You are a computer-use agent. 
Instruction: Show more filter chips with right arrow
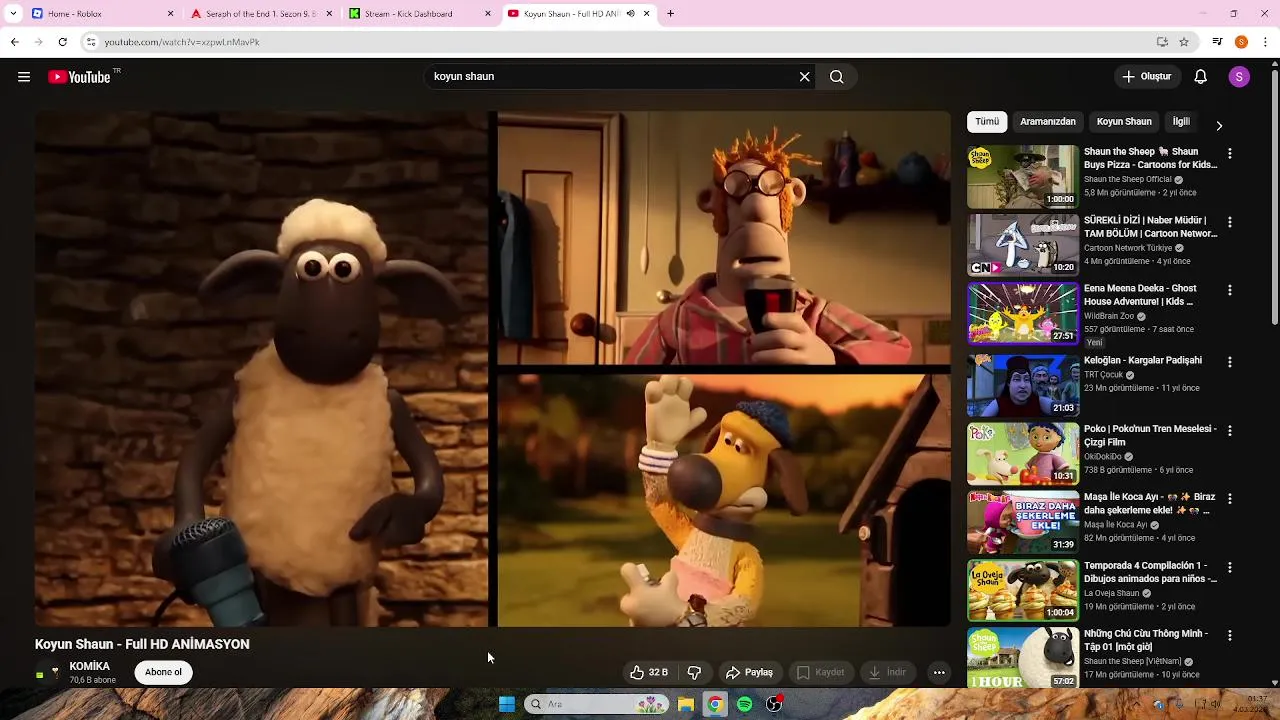1219,125
